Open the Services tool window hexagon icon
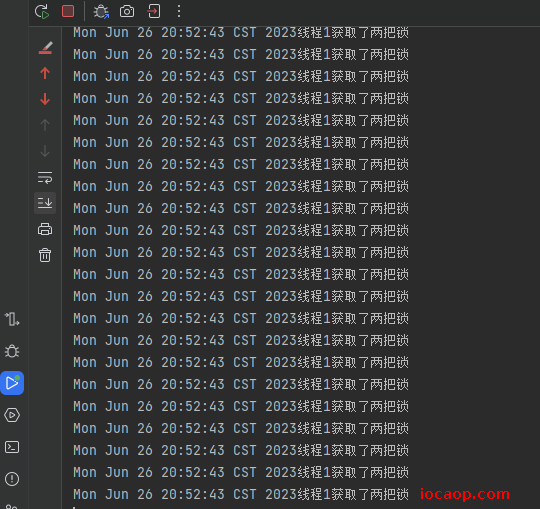This screenshot has width=540, height=509. 12,415
